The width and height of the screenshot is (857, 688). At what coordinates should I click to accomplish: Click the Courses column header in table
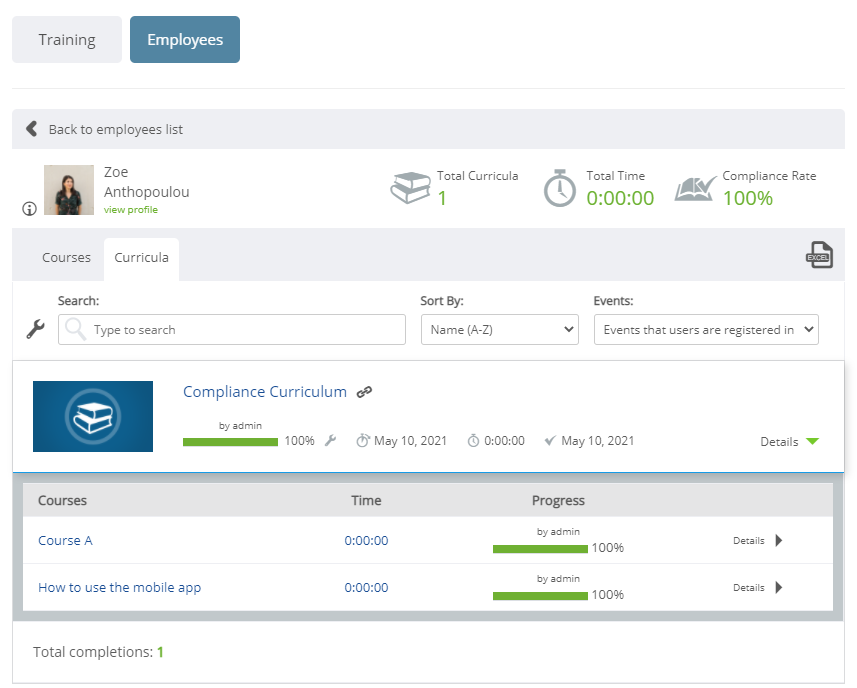coord(62,501)
